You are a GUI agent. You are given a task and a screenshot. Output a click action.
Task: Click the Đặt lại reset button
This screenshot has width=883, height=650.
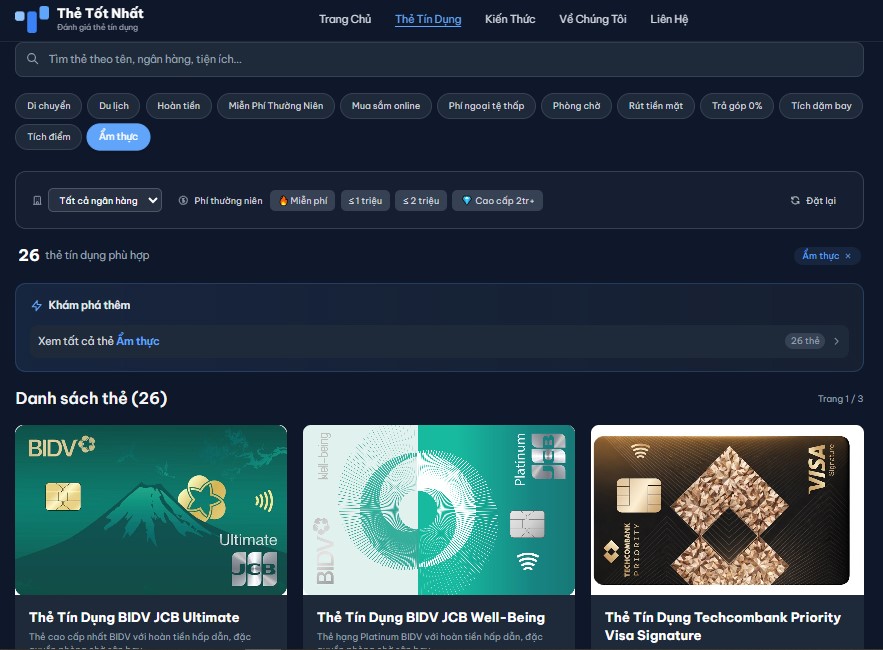(813, 201)
